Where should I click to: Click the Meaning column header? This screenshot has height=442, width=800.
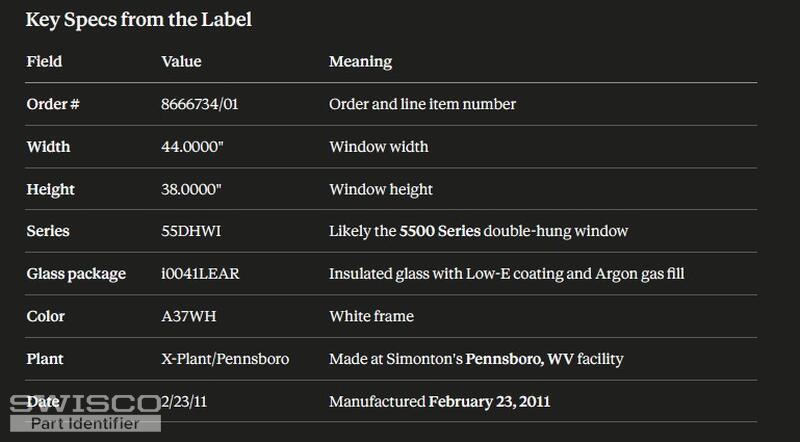coord(361,62)
